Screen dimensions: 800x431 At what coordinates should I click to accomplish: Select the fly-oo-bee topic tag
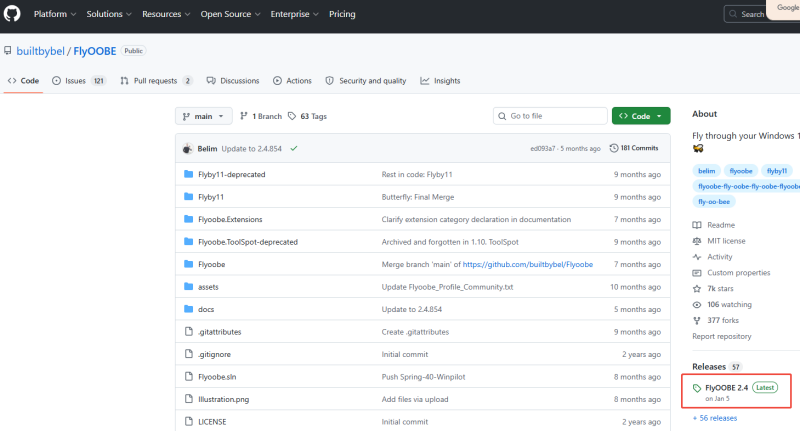[714, 201]
